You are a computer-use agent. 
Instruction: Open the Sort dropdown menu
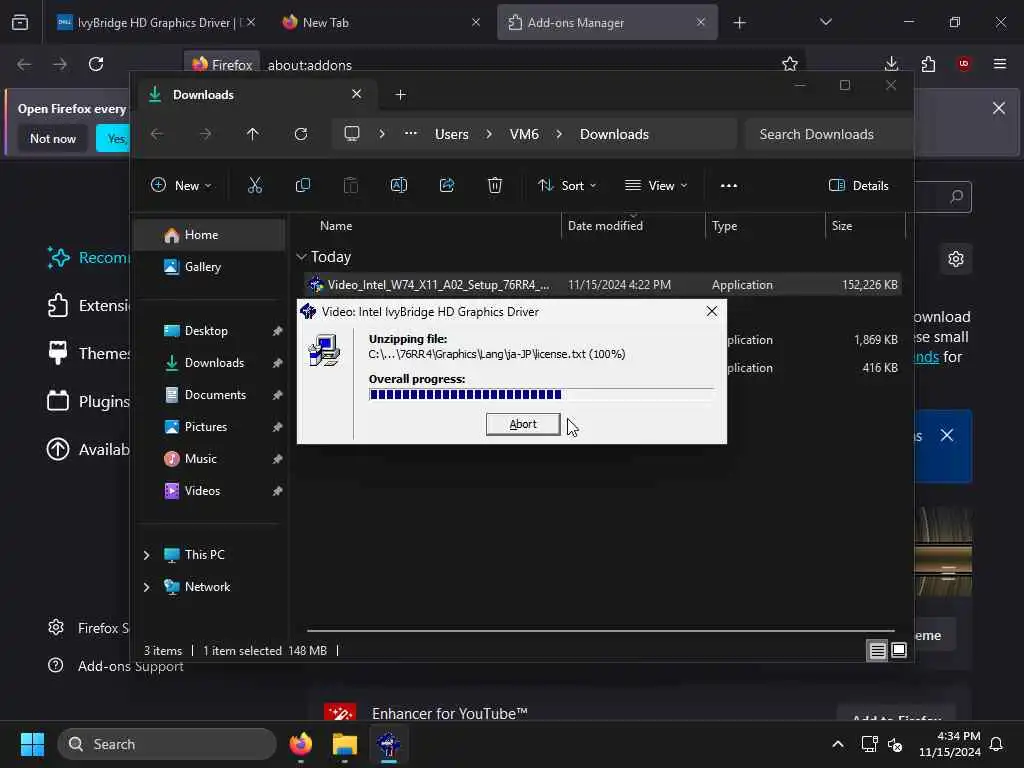point(567,185)
